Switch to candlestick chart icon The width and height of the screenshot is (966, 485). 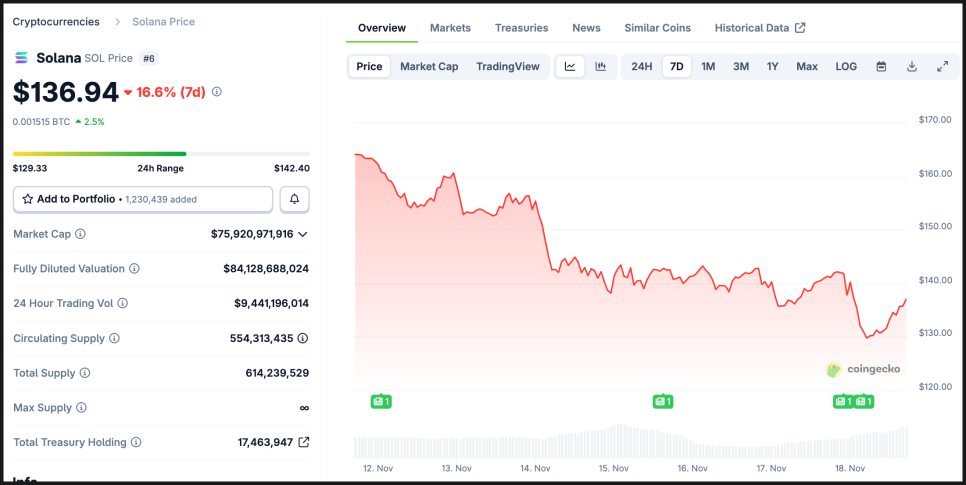(x=601, y=67)
